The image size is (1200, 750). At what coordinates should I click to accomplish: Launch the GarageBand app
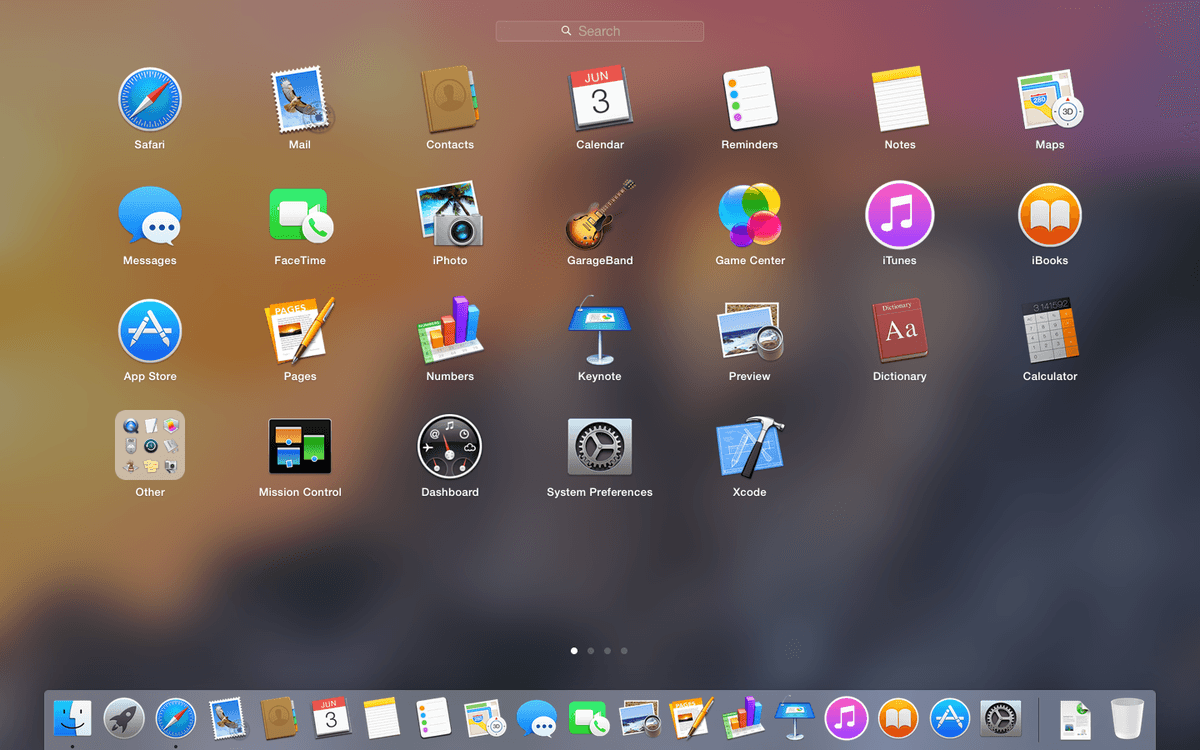pos(600,216)
